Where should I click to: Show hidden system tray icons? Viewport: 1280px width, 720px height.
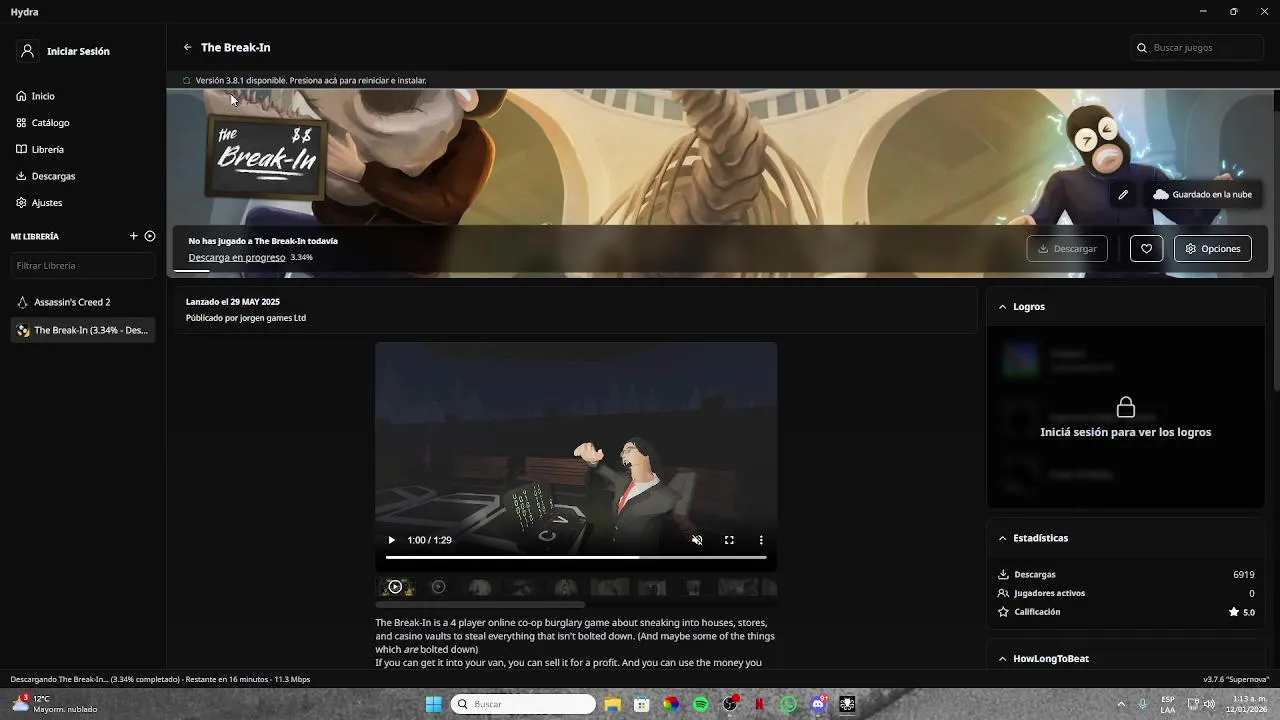1121,704
